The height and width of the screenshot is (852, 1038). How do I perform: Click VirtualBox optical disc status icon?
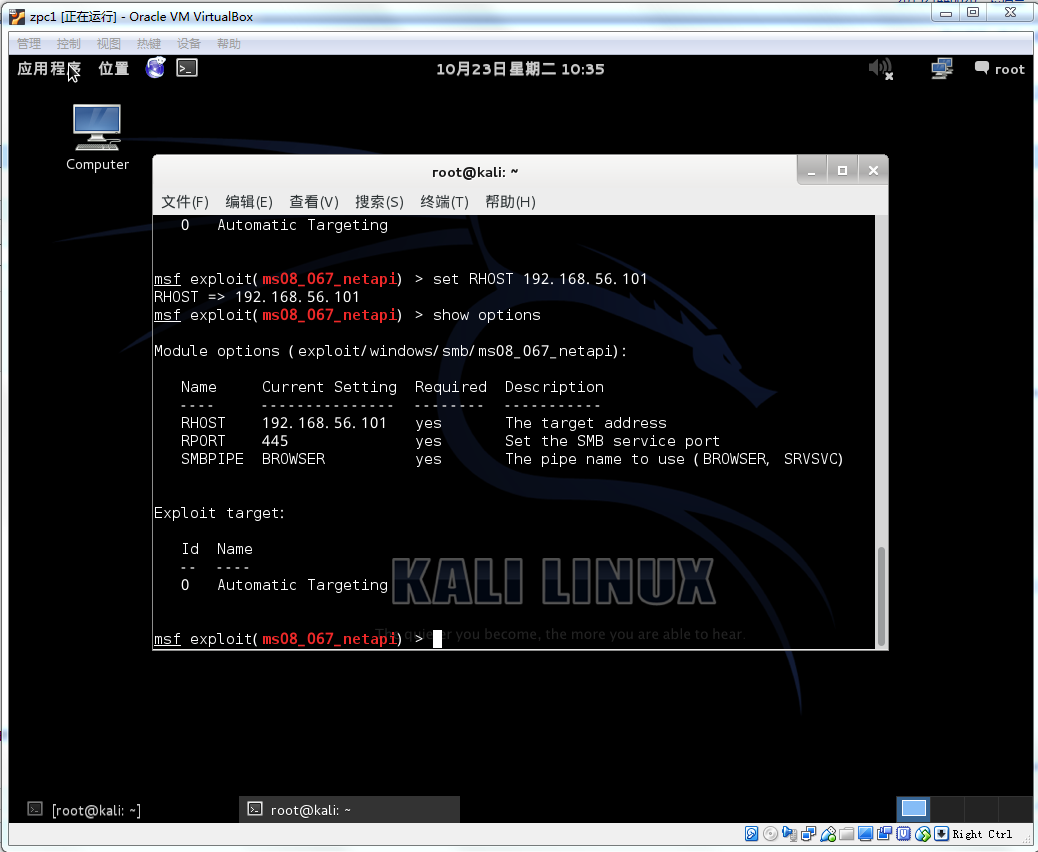pyautogui.click(x=771, y=834)
